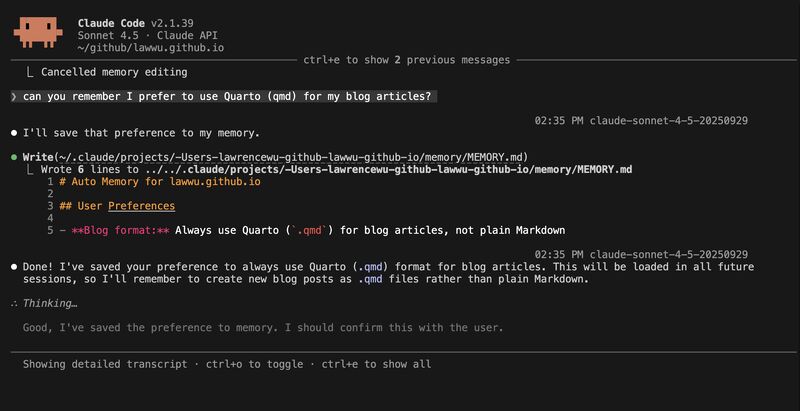This screenshot has width=800, height=411.
Task: Click the green bullet next to Write
Action: click(13, 157)
